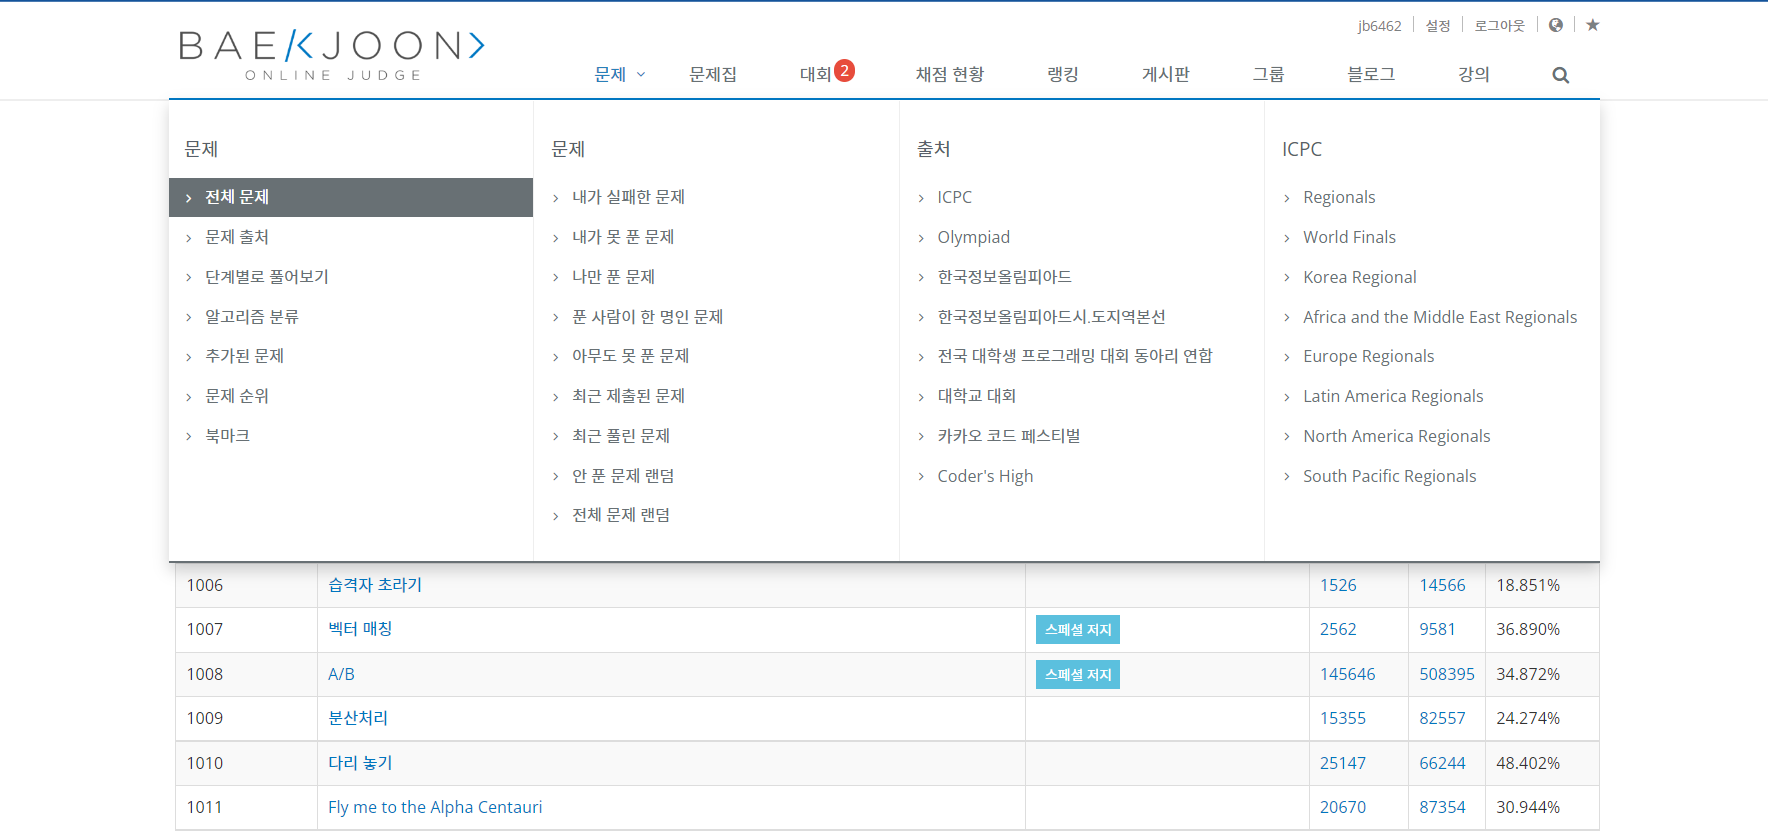The height and width of the screenshot is (831, 1768).
Task: Open problem 습격자 초라기
Action: tap(375, 585)
